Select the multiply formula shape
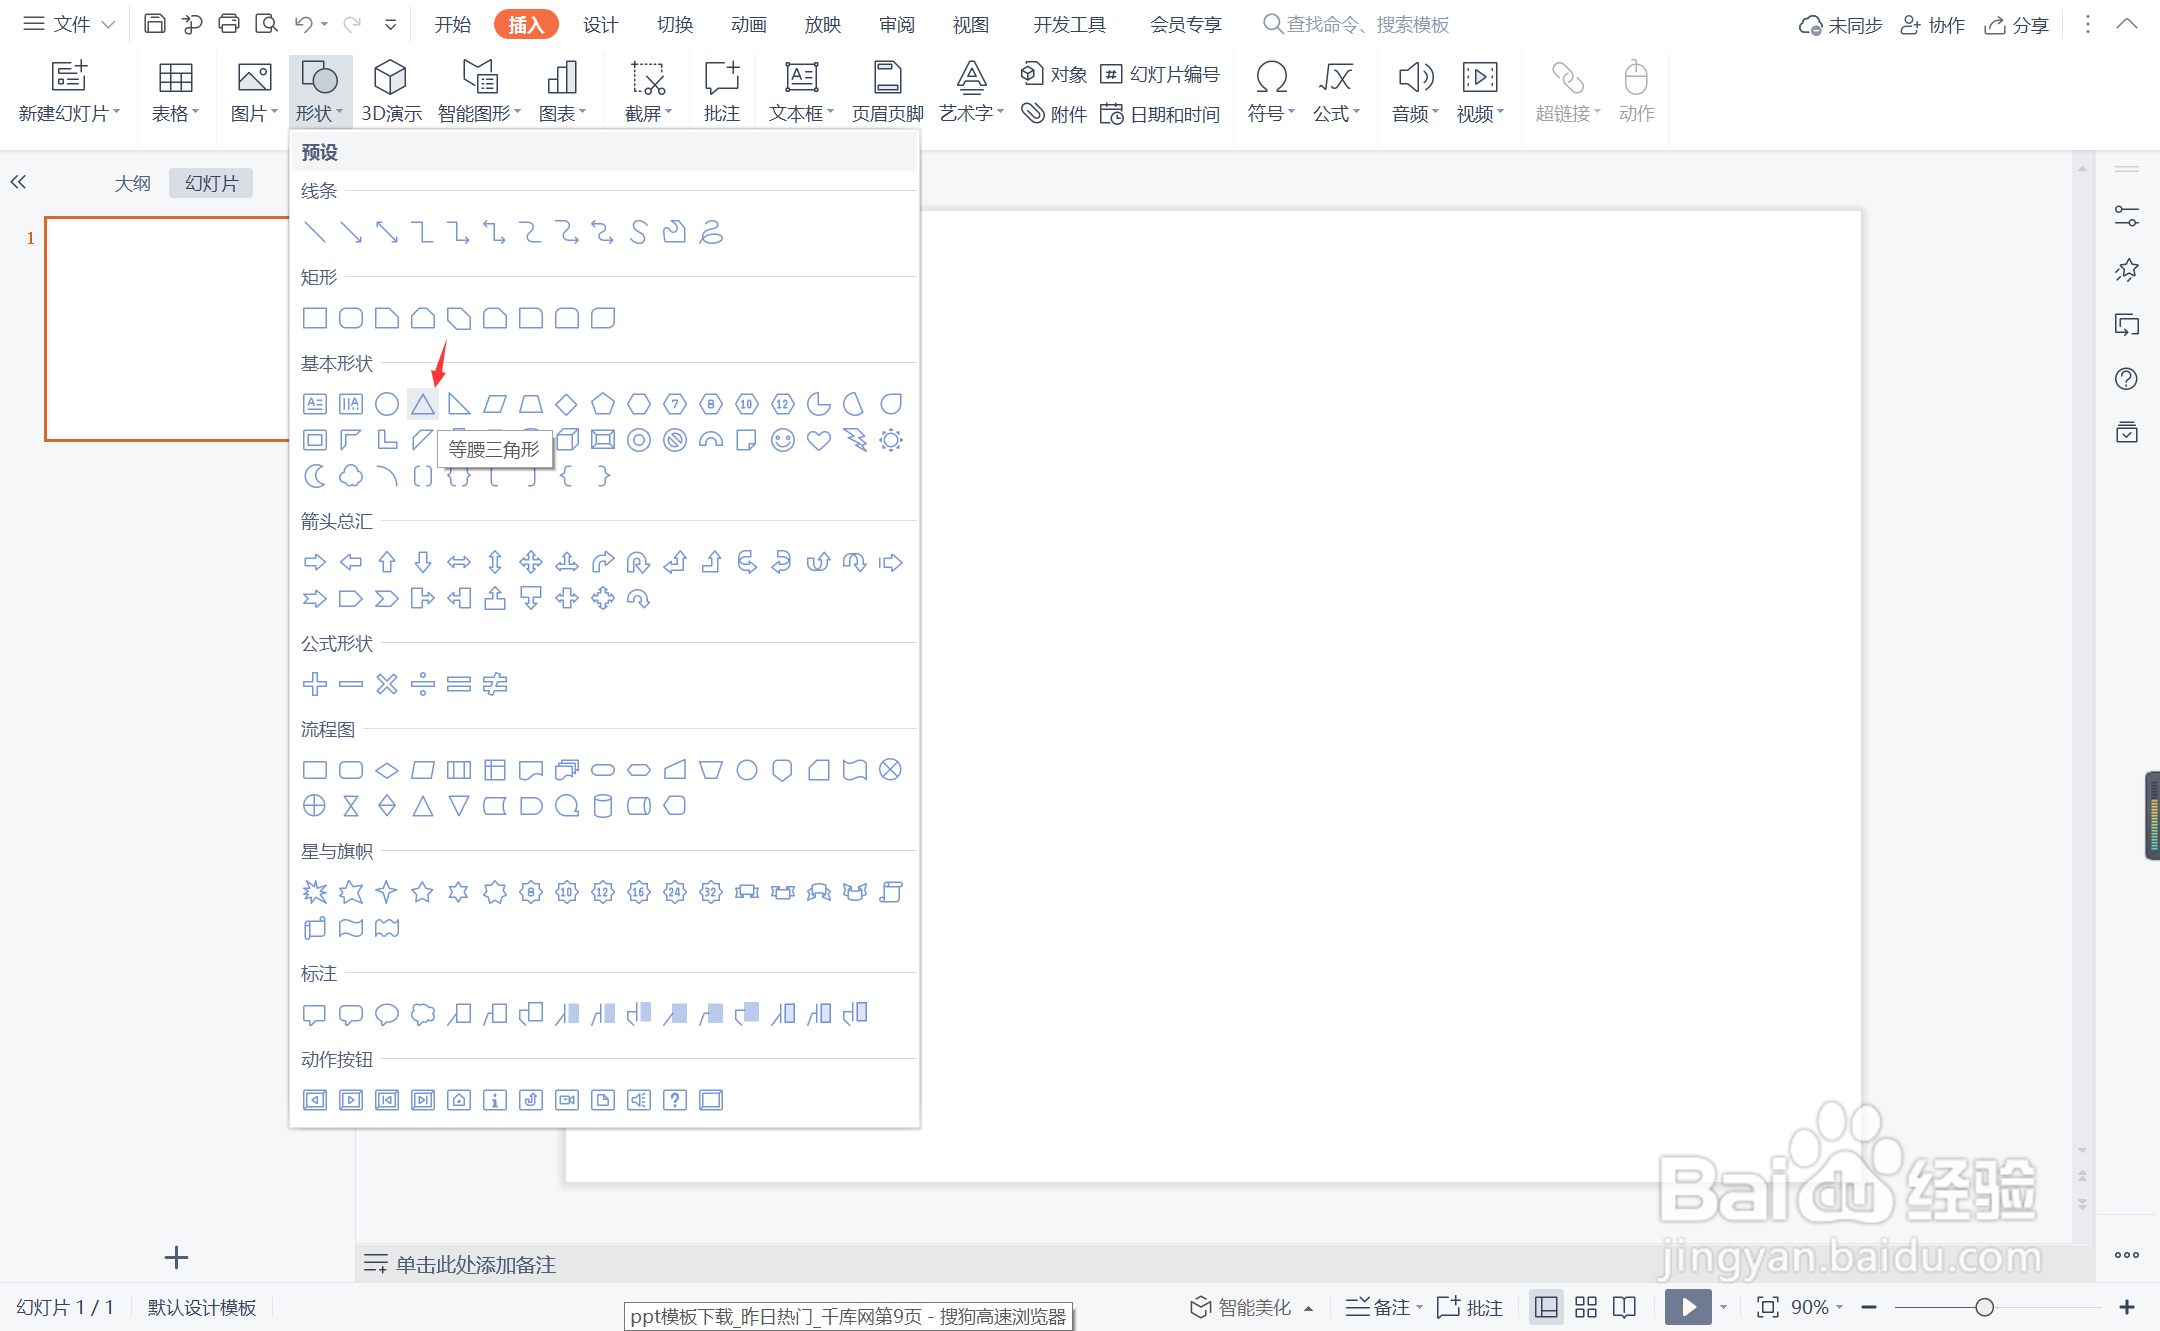Image resolution: width=2160 pixels, height=1331 pixels. pos(387,684)
